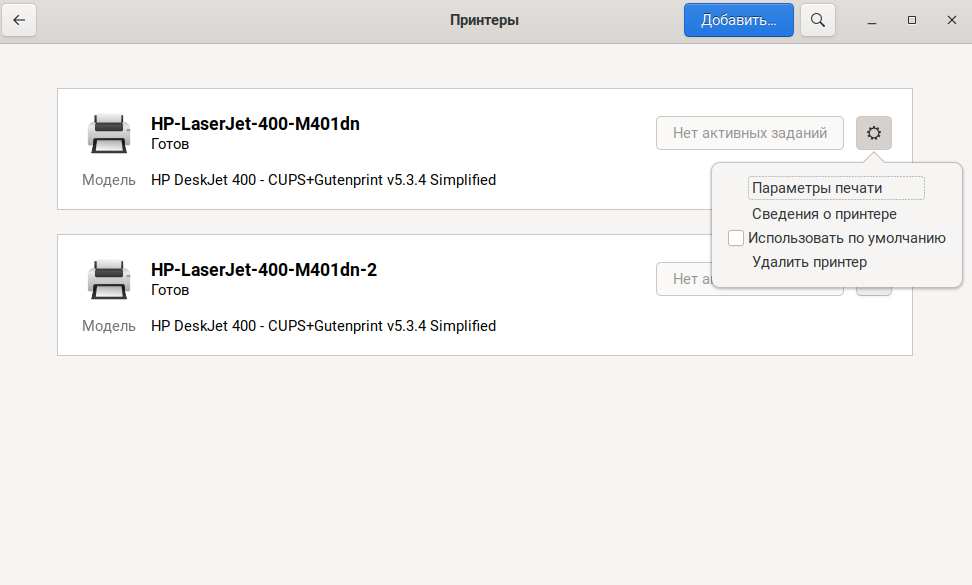
Task: Click the back arrow in header bar
Action: pyautogui.click(x=19, y=20)
